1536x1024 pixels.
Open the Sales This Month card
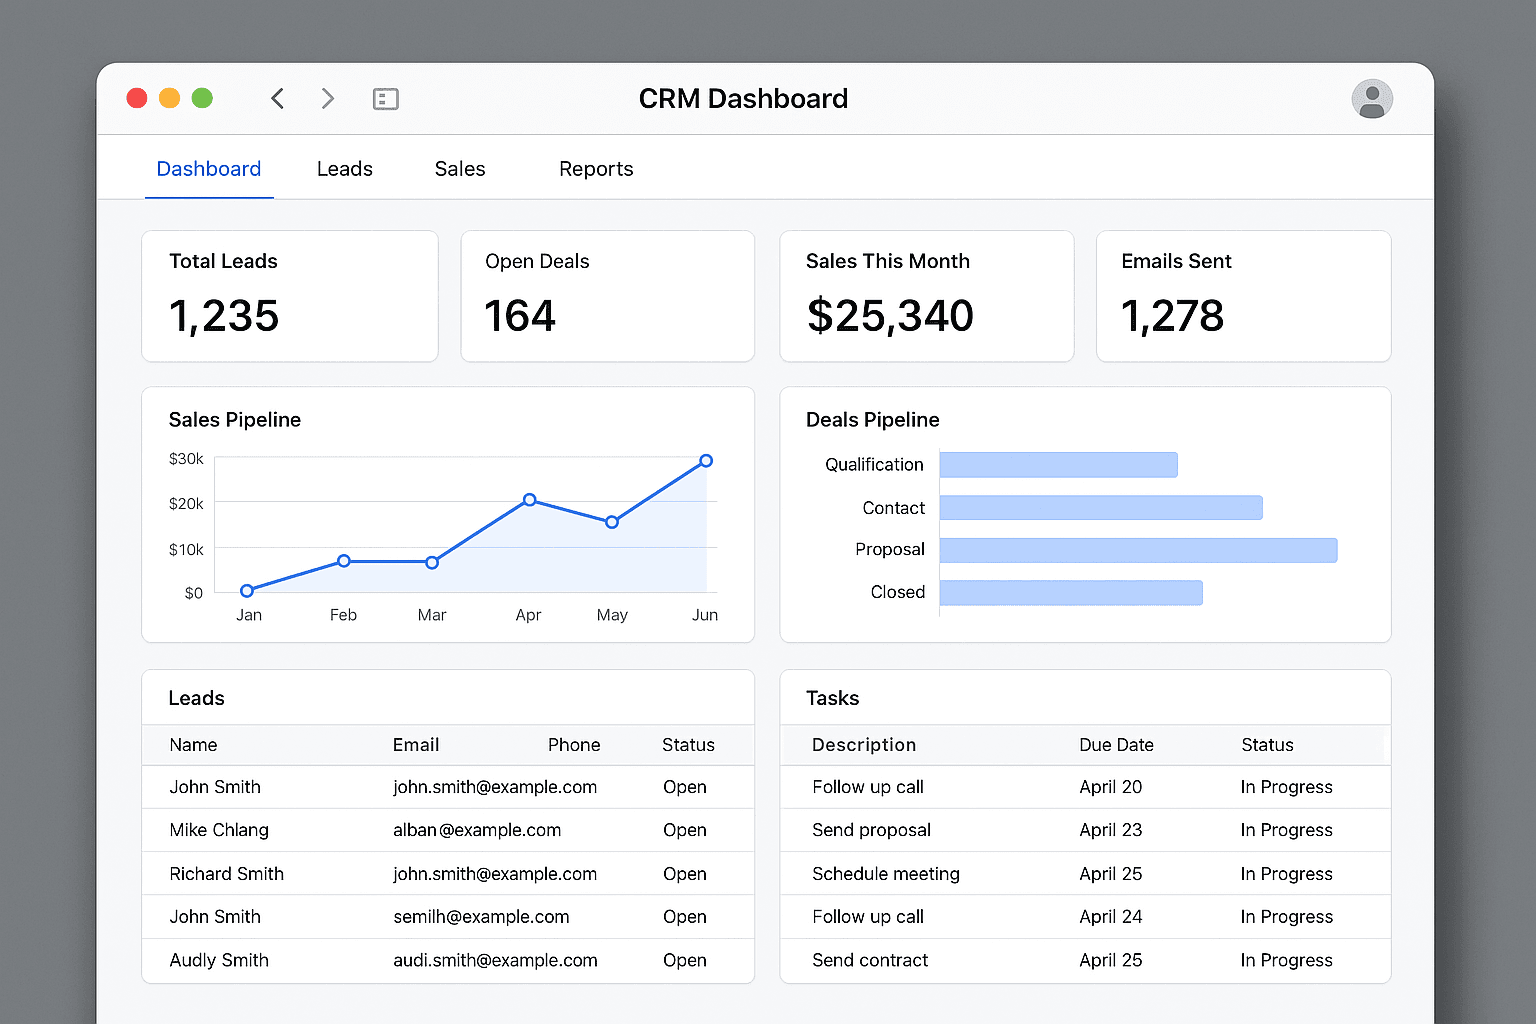coord(926,296)
